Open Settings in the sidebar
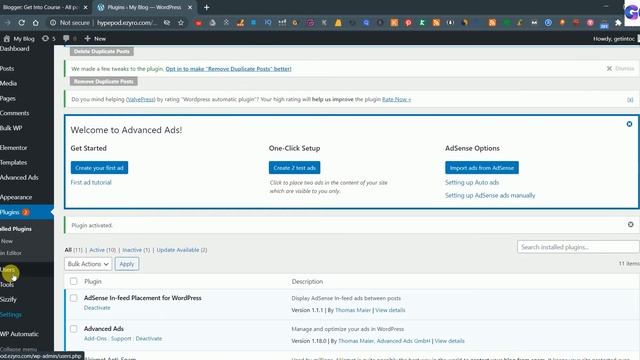The height and width of the screenshot is (360, 640). coord(11,315)
